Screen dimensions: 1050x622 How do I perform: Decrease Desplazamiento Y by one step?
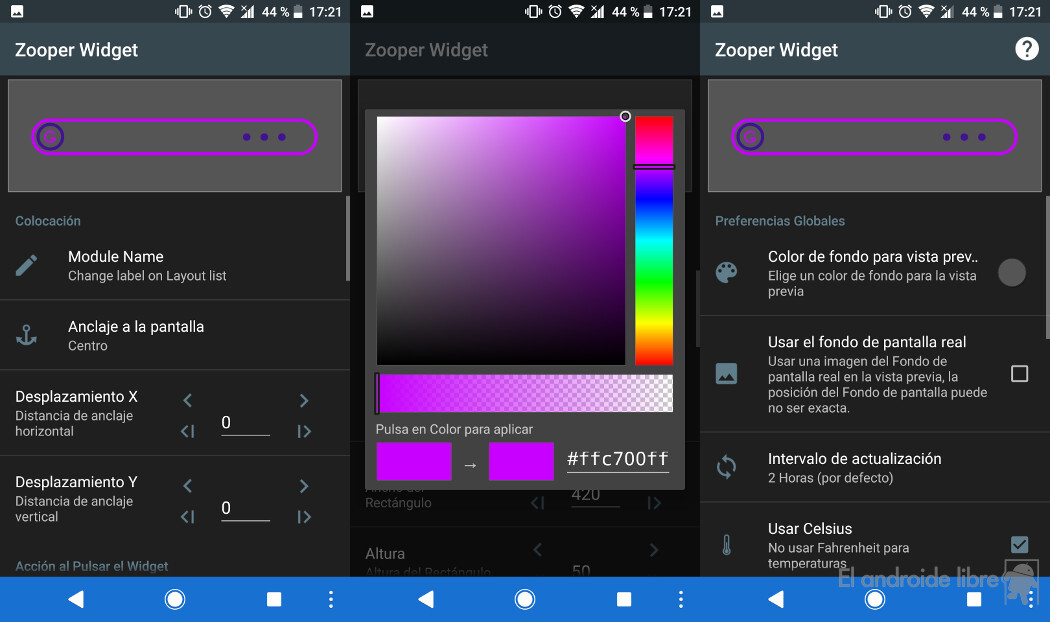(x=188, y=485)
